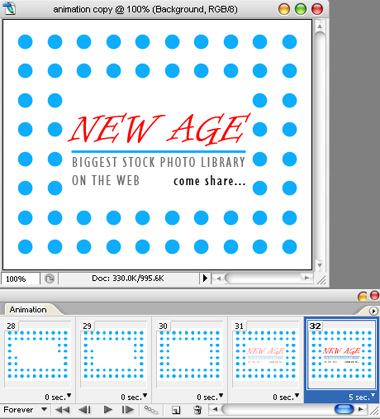Click the status bar icon beside the zoom field

click(50, 279)
